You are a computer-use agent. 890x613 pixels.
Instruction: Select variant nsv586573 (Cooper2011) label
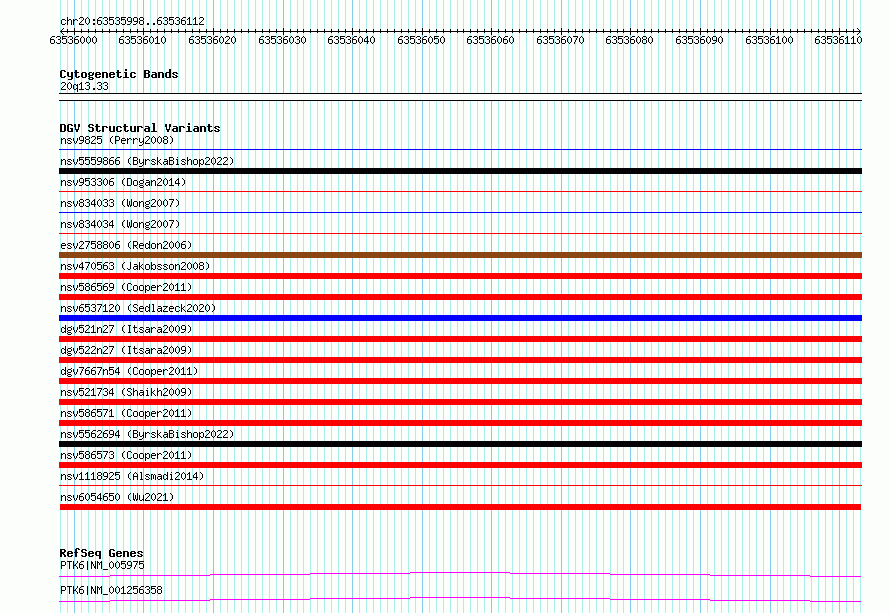coord(126,455)
